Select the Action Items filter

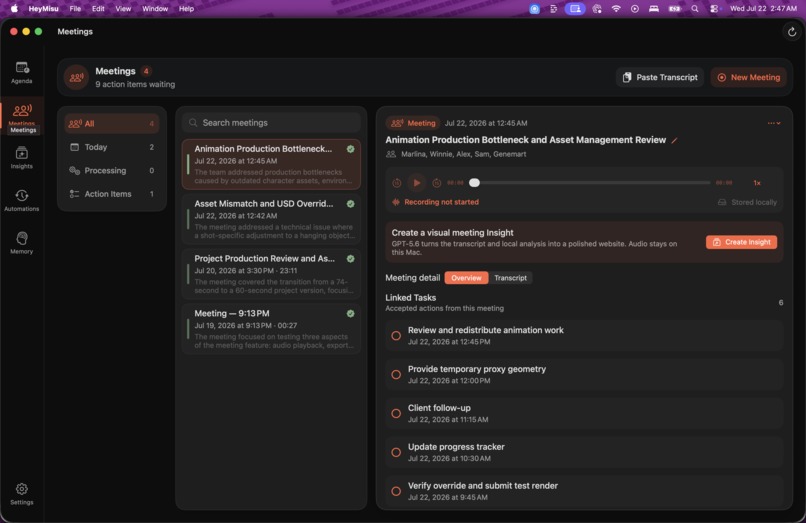(112, 194)
